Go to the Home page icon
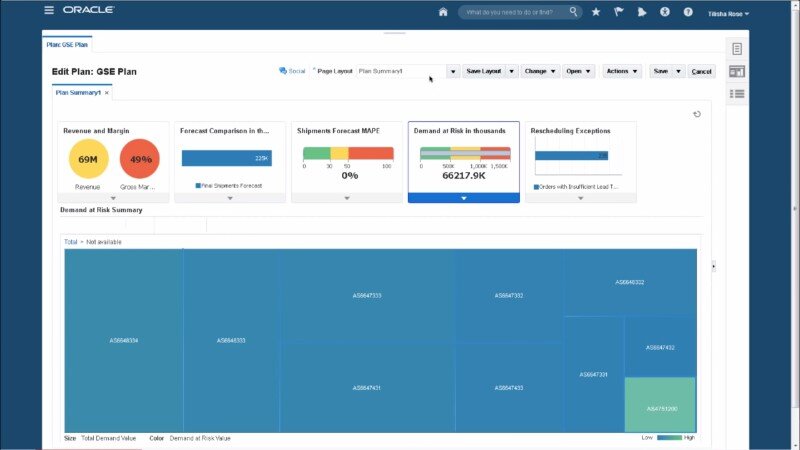Screen dimensions: 800x450 [443, 12]
